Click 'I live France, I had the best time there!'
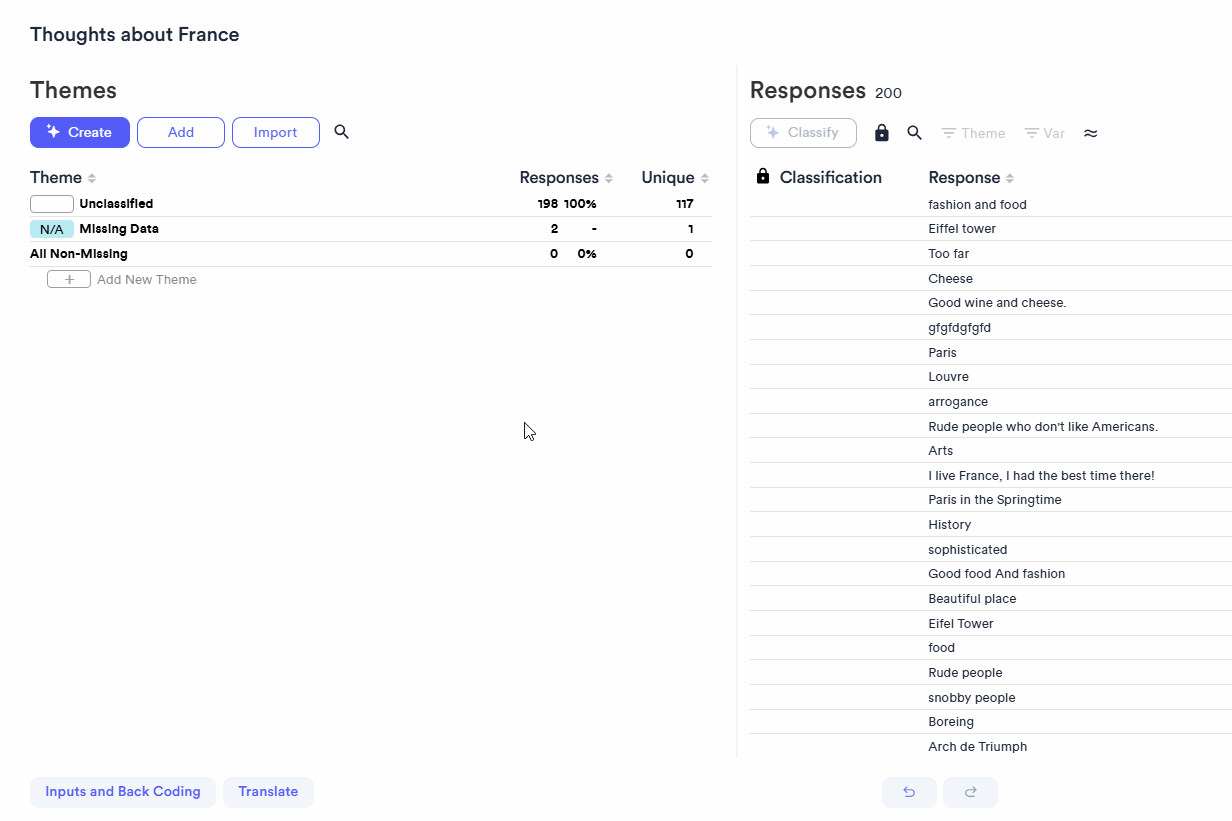This screenshot has height=821, width=1232. click(1041, 476)
